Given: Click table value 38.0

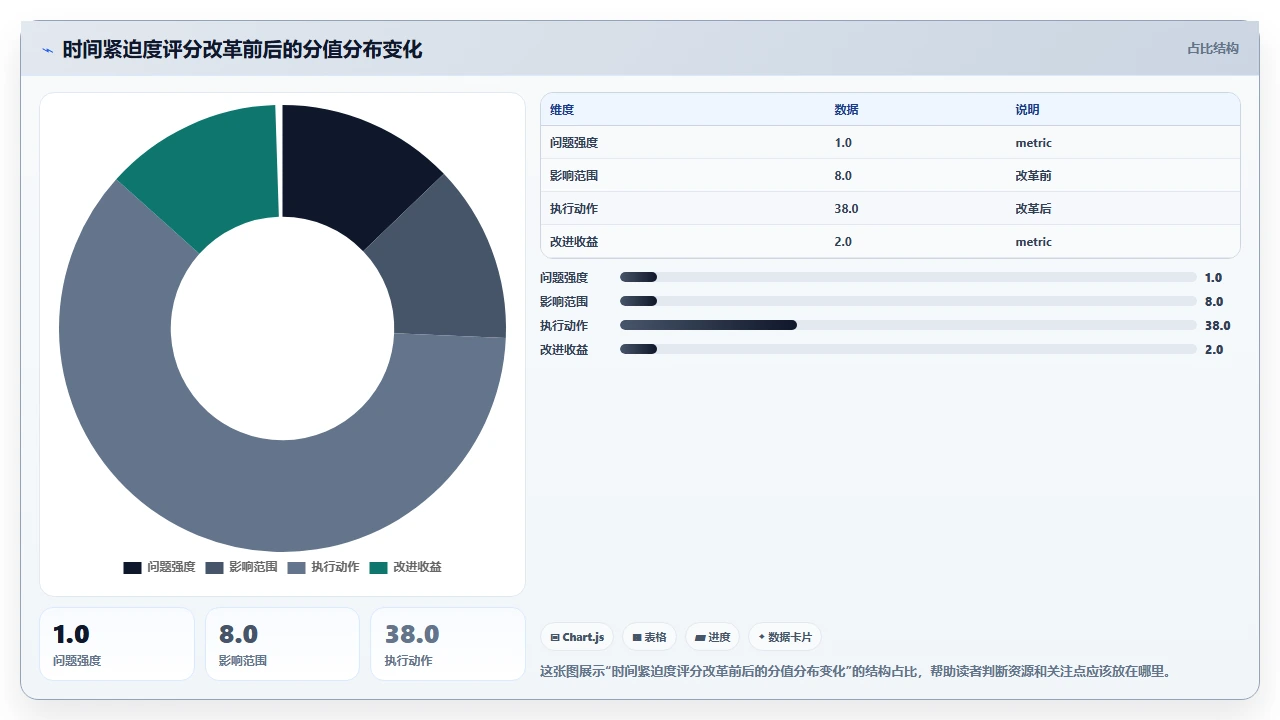Looking at the screenshot, I should coord(847,209).
